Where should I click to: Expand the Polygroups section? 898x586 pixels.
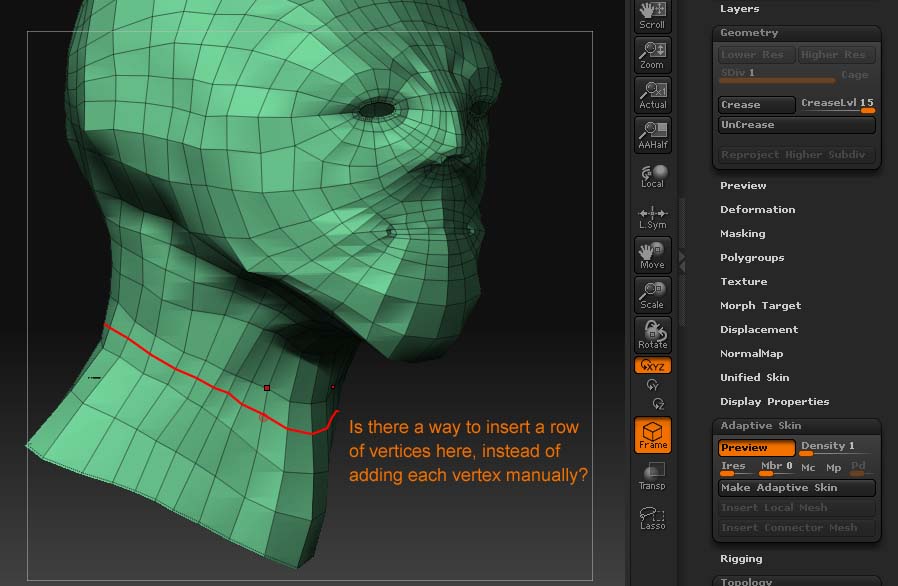[x=751, y=257]
